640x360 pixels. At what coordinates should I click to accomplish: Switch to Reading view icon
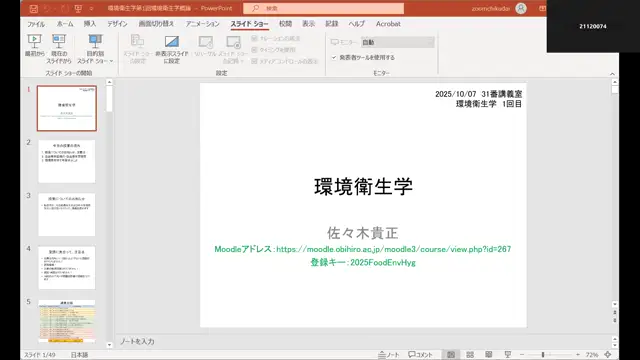coord(489,355)
